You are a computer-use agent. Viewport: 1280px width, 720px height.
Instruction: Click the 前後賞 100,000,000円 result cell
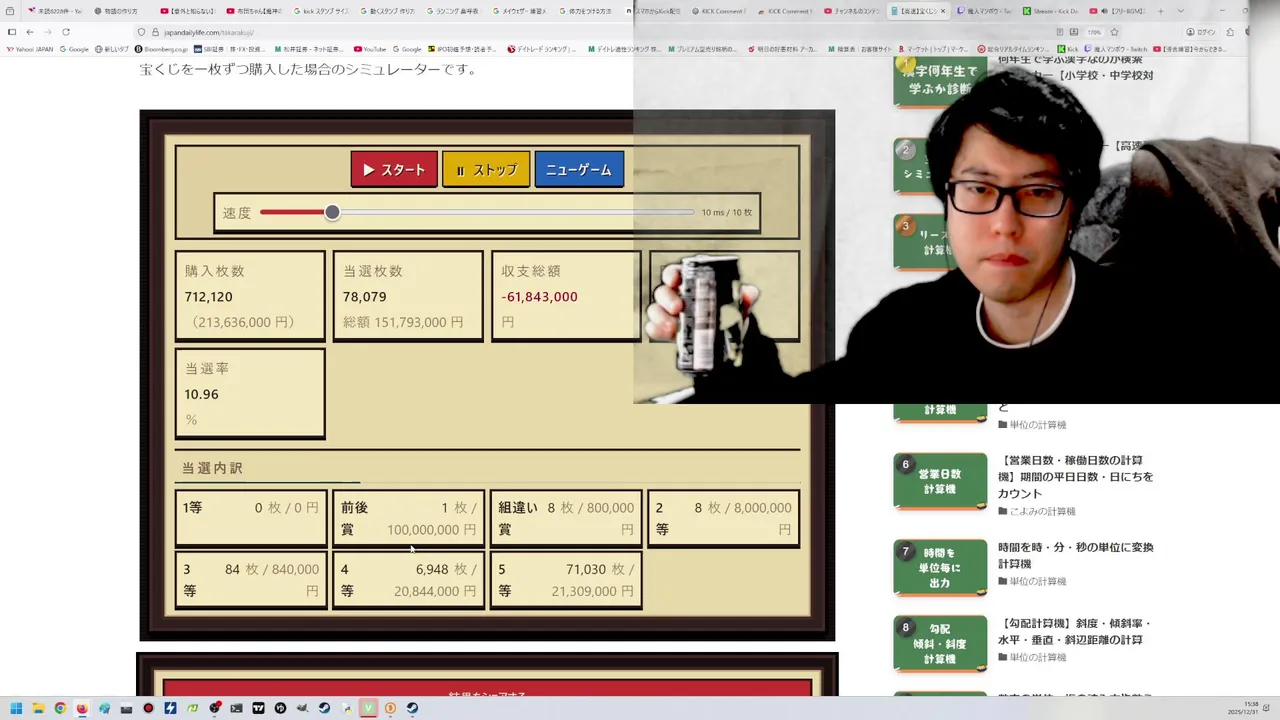408,518
